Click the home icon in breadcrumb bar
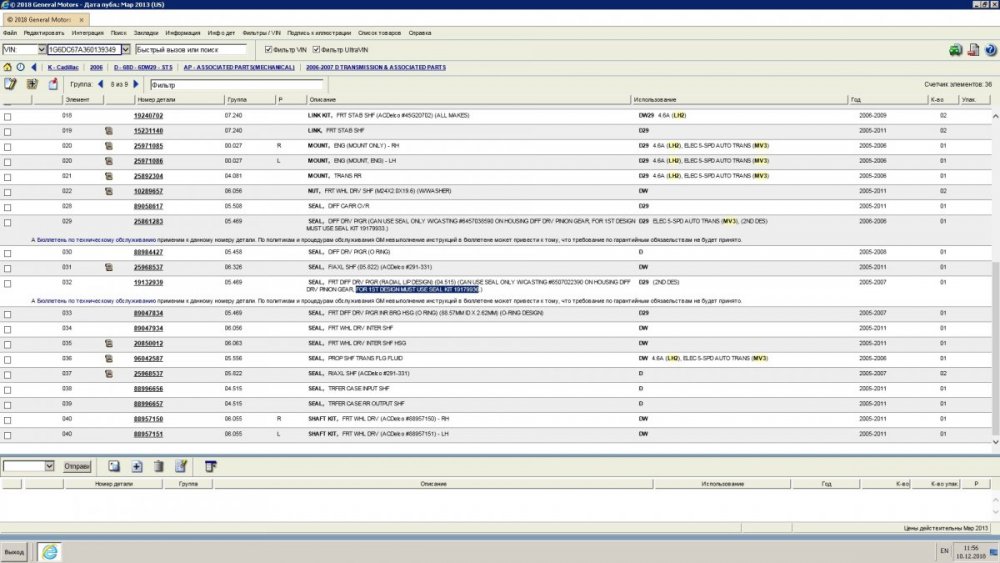 [x=8, y=67]
